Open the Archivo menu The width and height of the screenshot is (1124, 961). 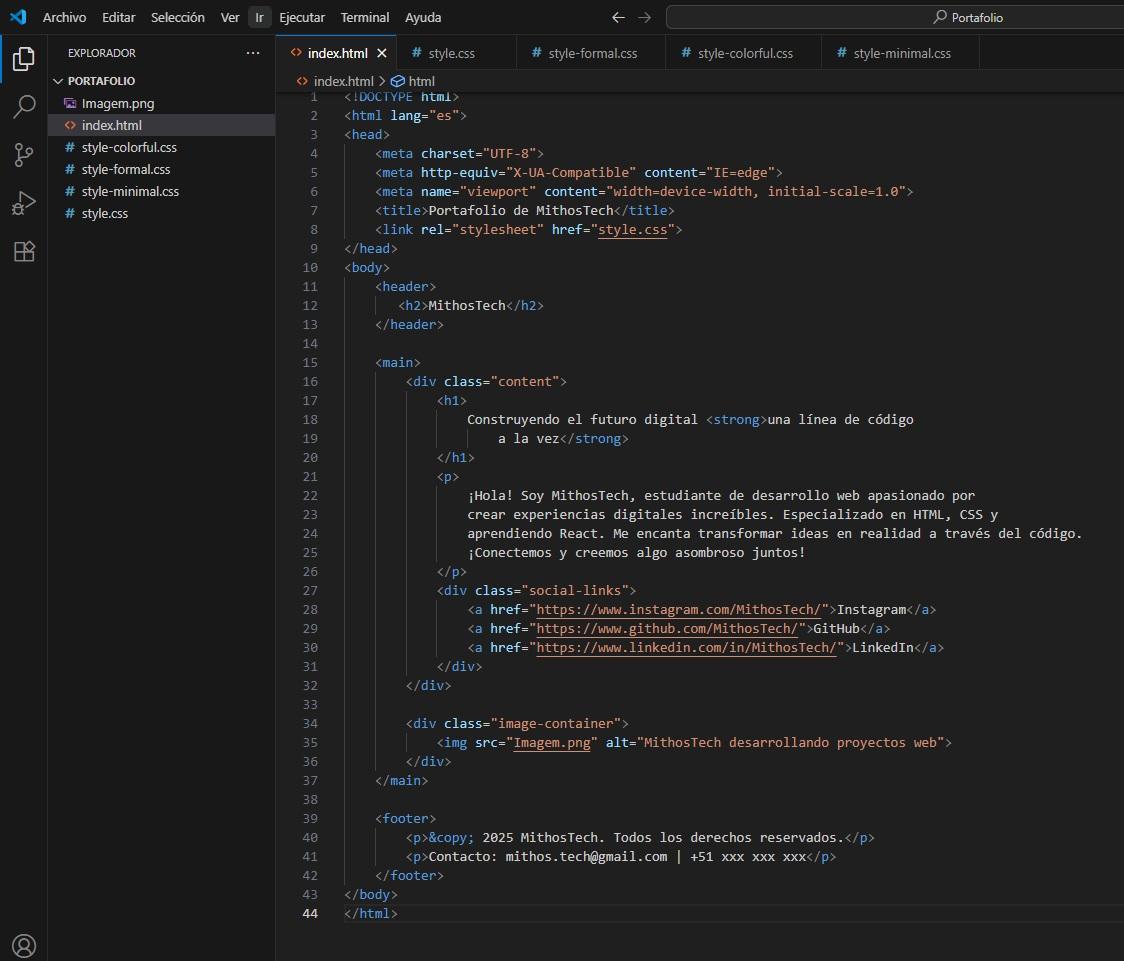click(65, 17)
